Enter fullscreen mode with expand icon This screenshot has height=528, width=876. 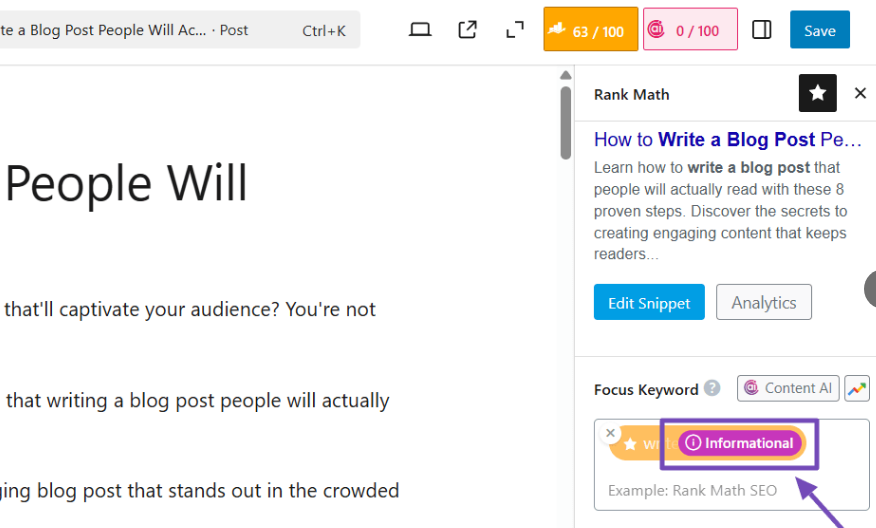point(515,30)
